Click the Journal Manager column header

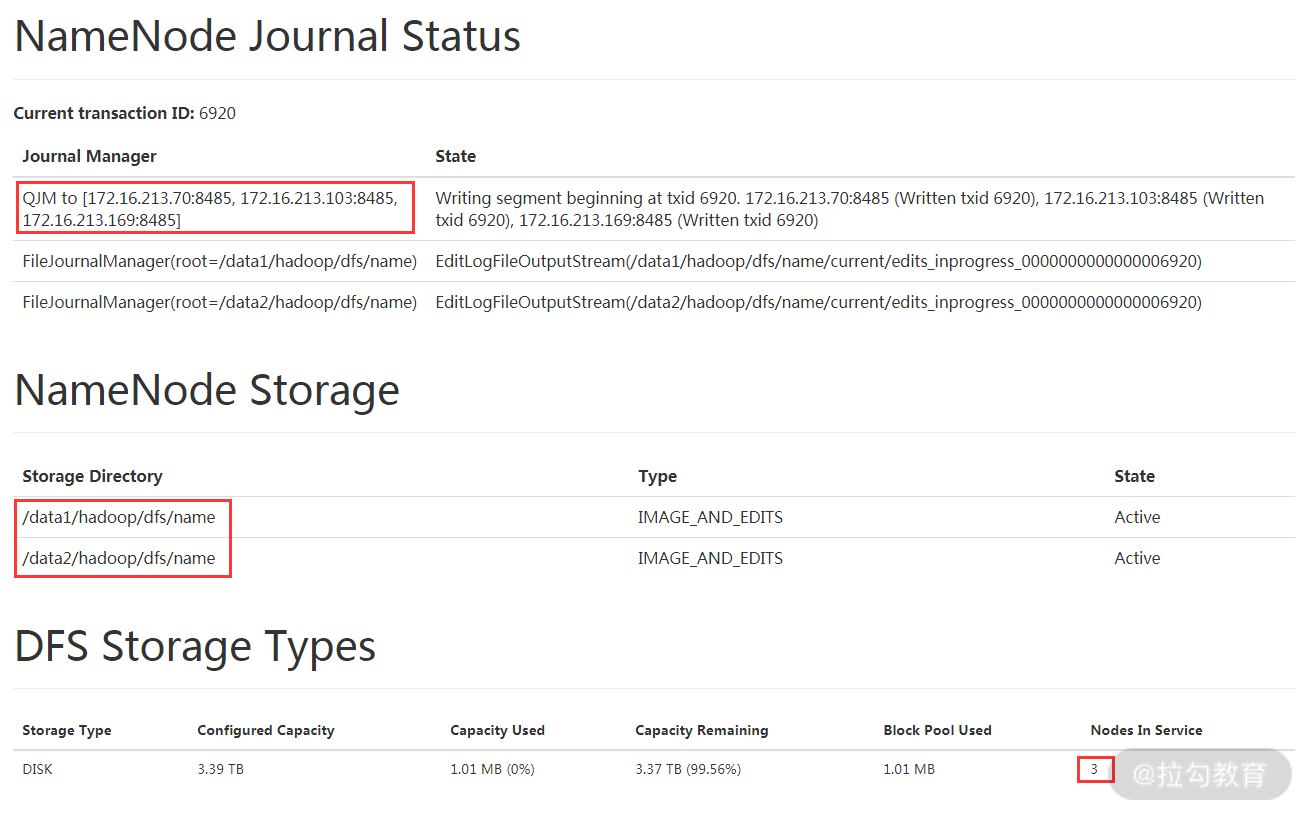click(x=89, y=156)
